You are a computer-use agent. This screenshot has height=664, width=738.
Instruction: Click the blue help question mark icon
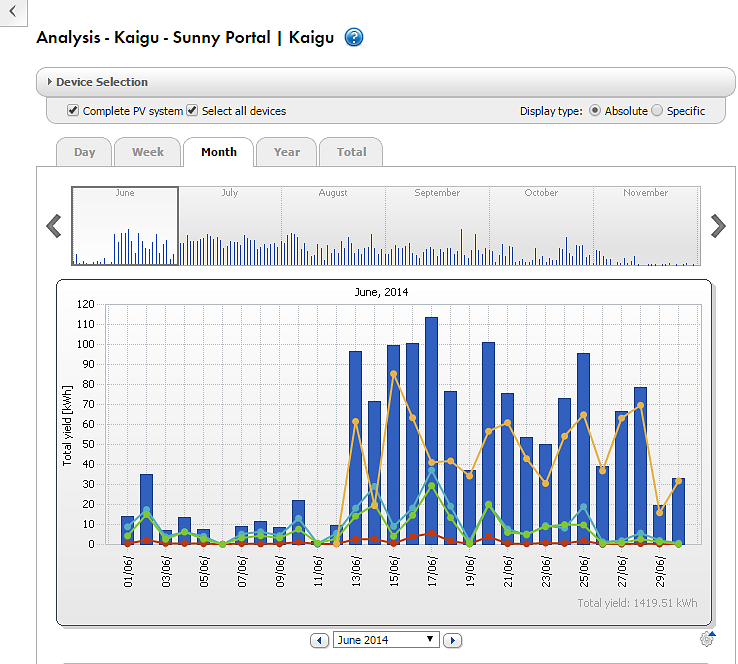[354, 38]
